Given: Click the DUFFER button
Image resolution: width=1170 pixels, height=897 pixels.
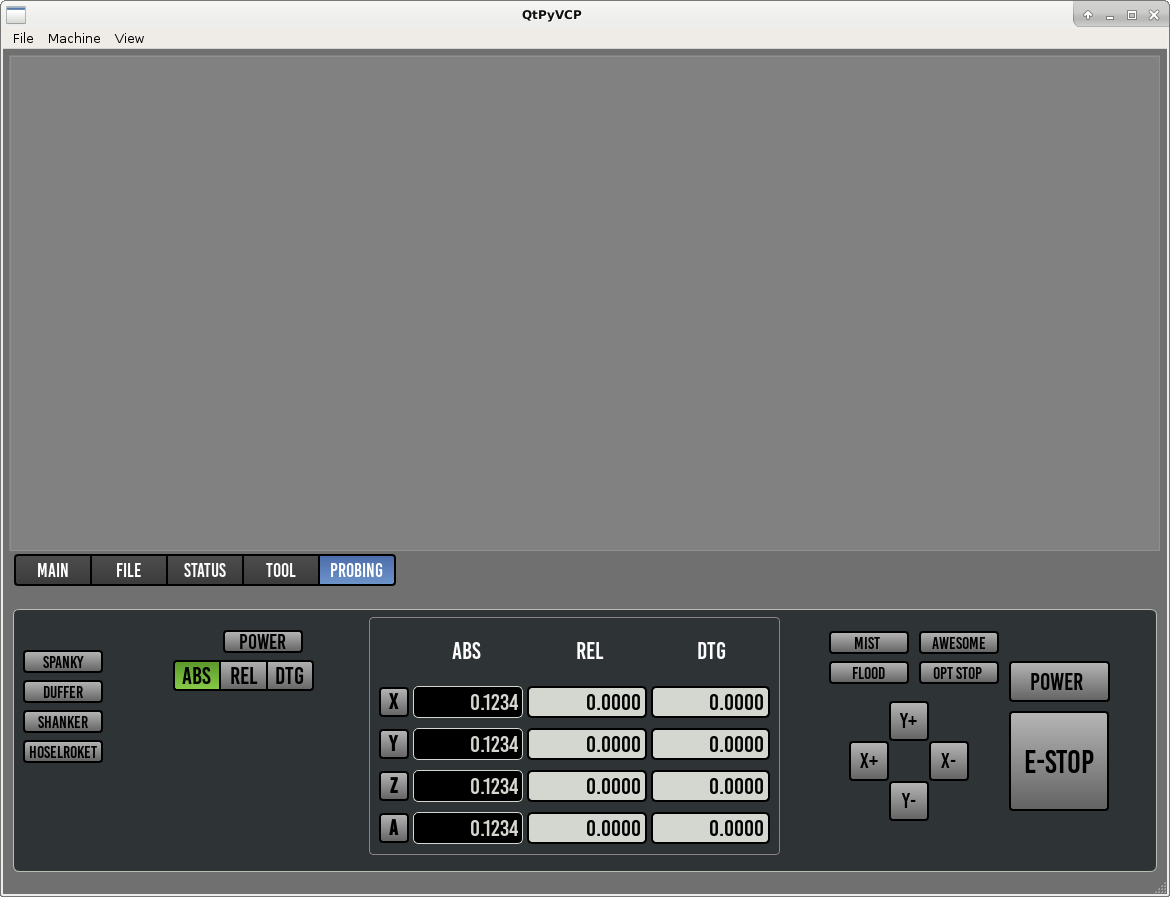Looking at the screenshot, I should click(63, 692).
